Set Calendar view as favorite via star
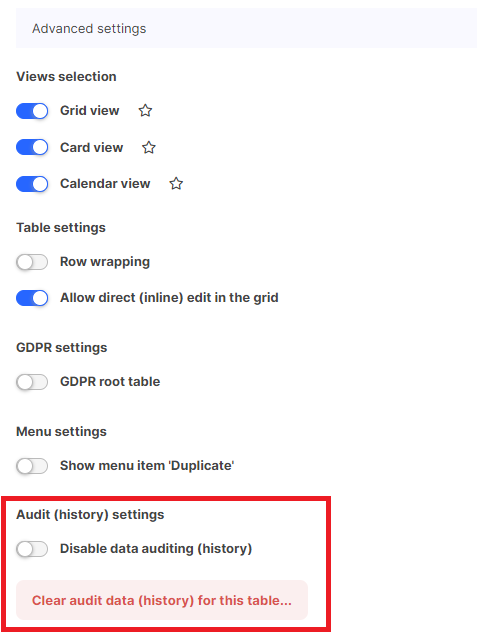Screen dimensions: 477x635 [x=176, y=183]
